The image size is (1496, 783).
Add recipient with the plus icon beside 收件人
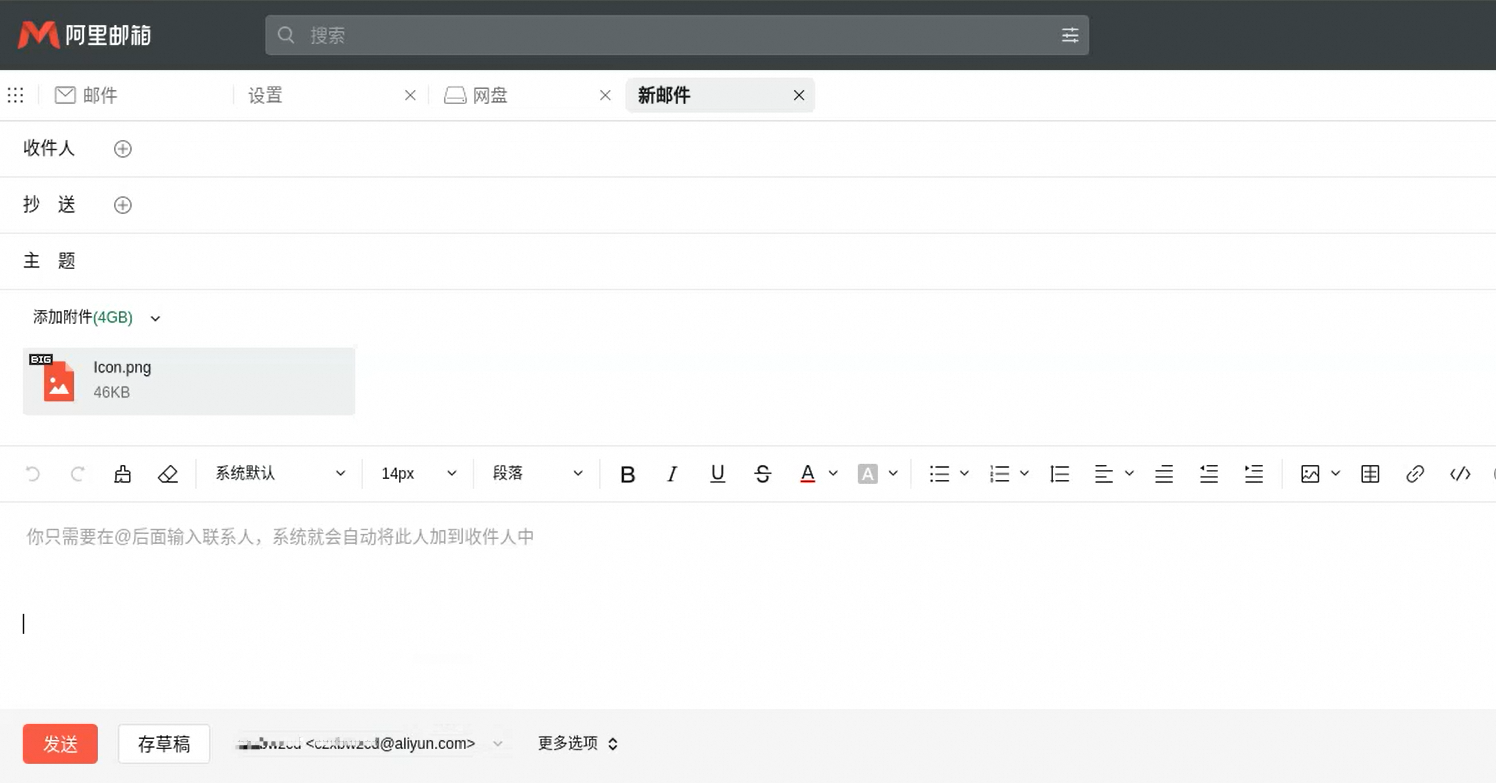(123, 149)
